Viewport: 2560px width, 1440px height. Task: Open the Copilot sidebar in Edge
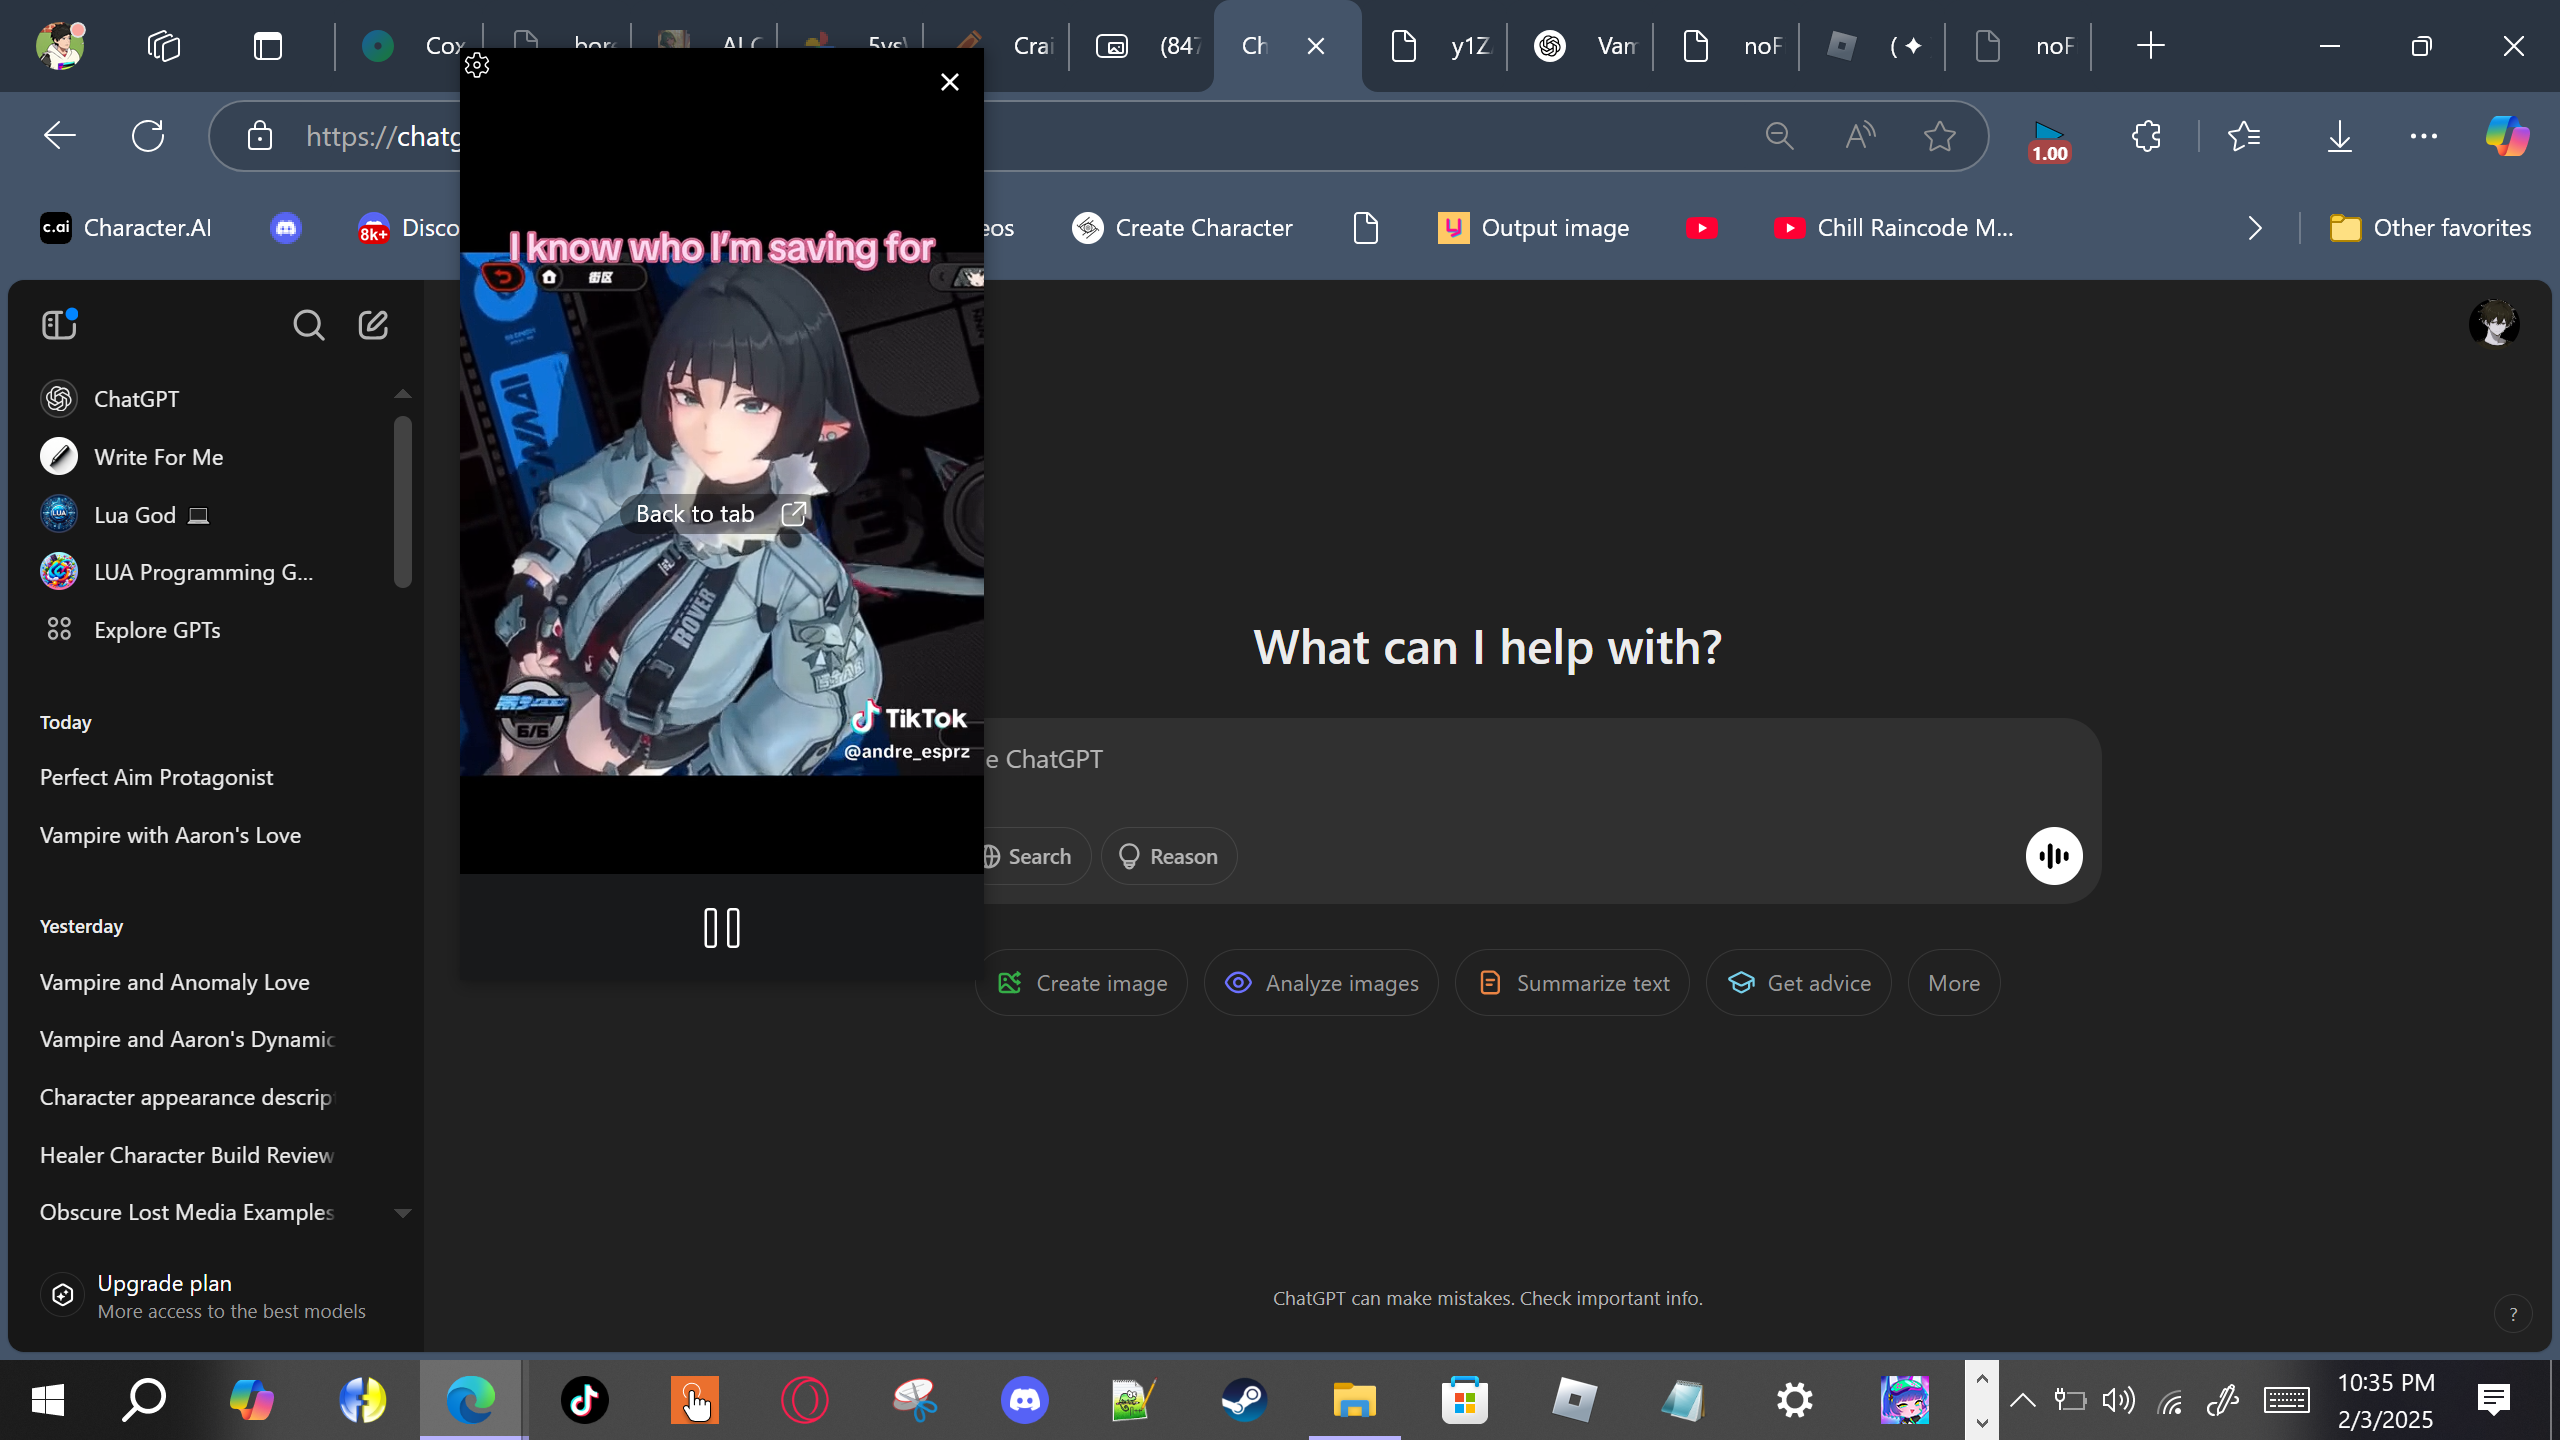(x=2508, y=136)
